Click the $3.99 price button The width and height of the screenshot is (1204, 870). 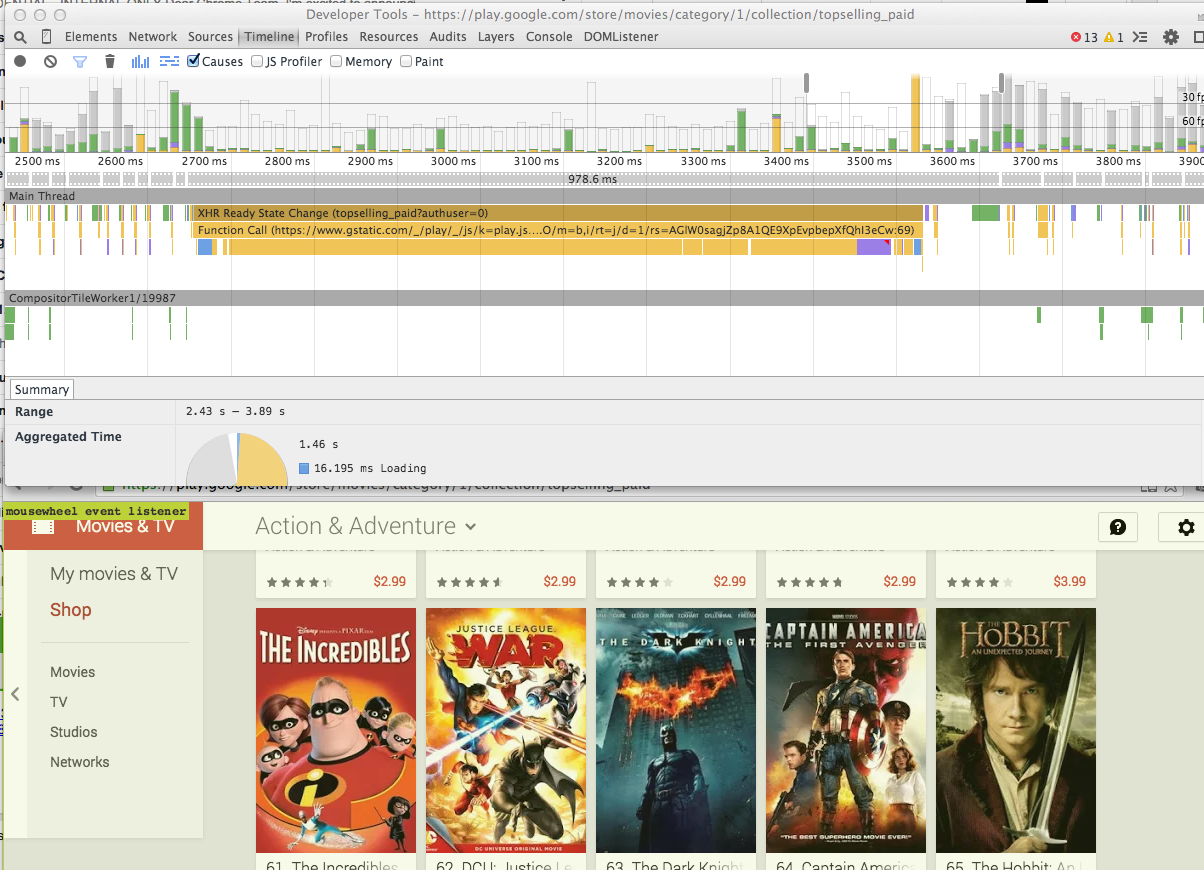1069,581
